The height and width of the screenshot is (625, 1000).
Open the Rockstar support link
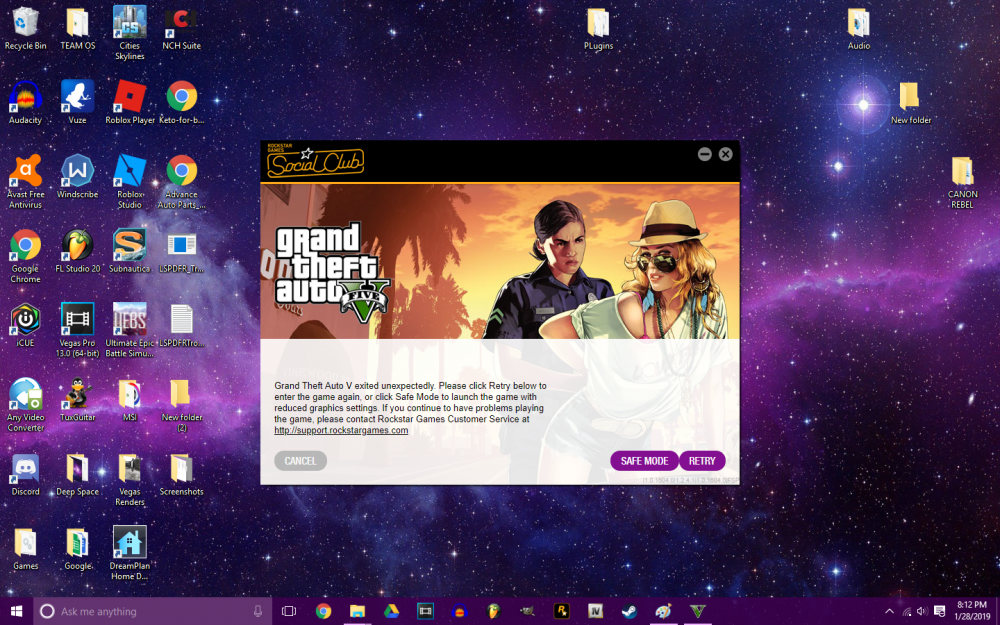point(341,429)
